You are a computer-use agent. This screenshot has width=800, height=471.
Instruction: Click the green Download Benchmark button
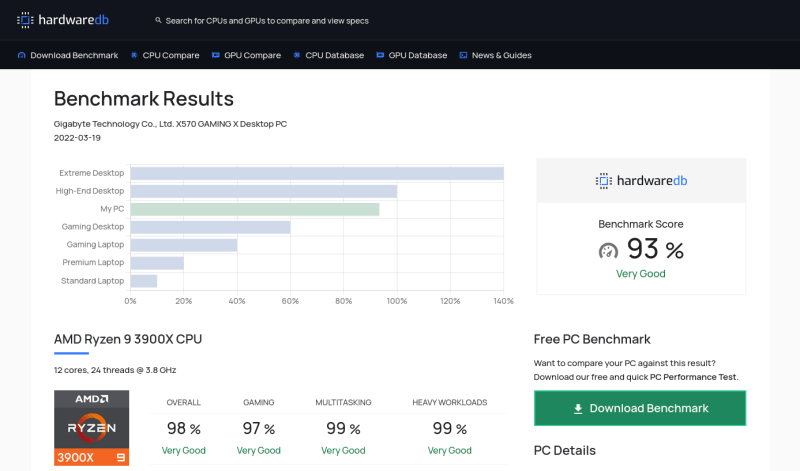[x=640, y=408]
